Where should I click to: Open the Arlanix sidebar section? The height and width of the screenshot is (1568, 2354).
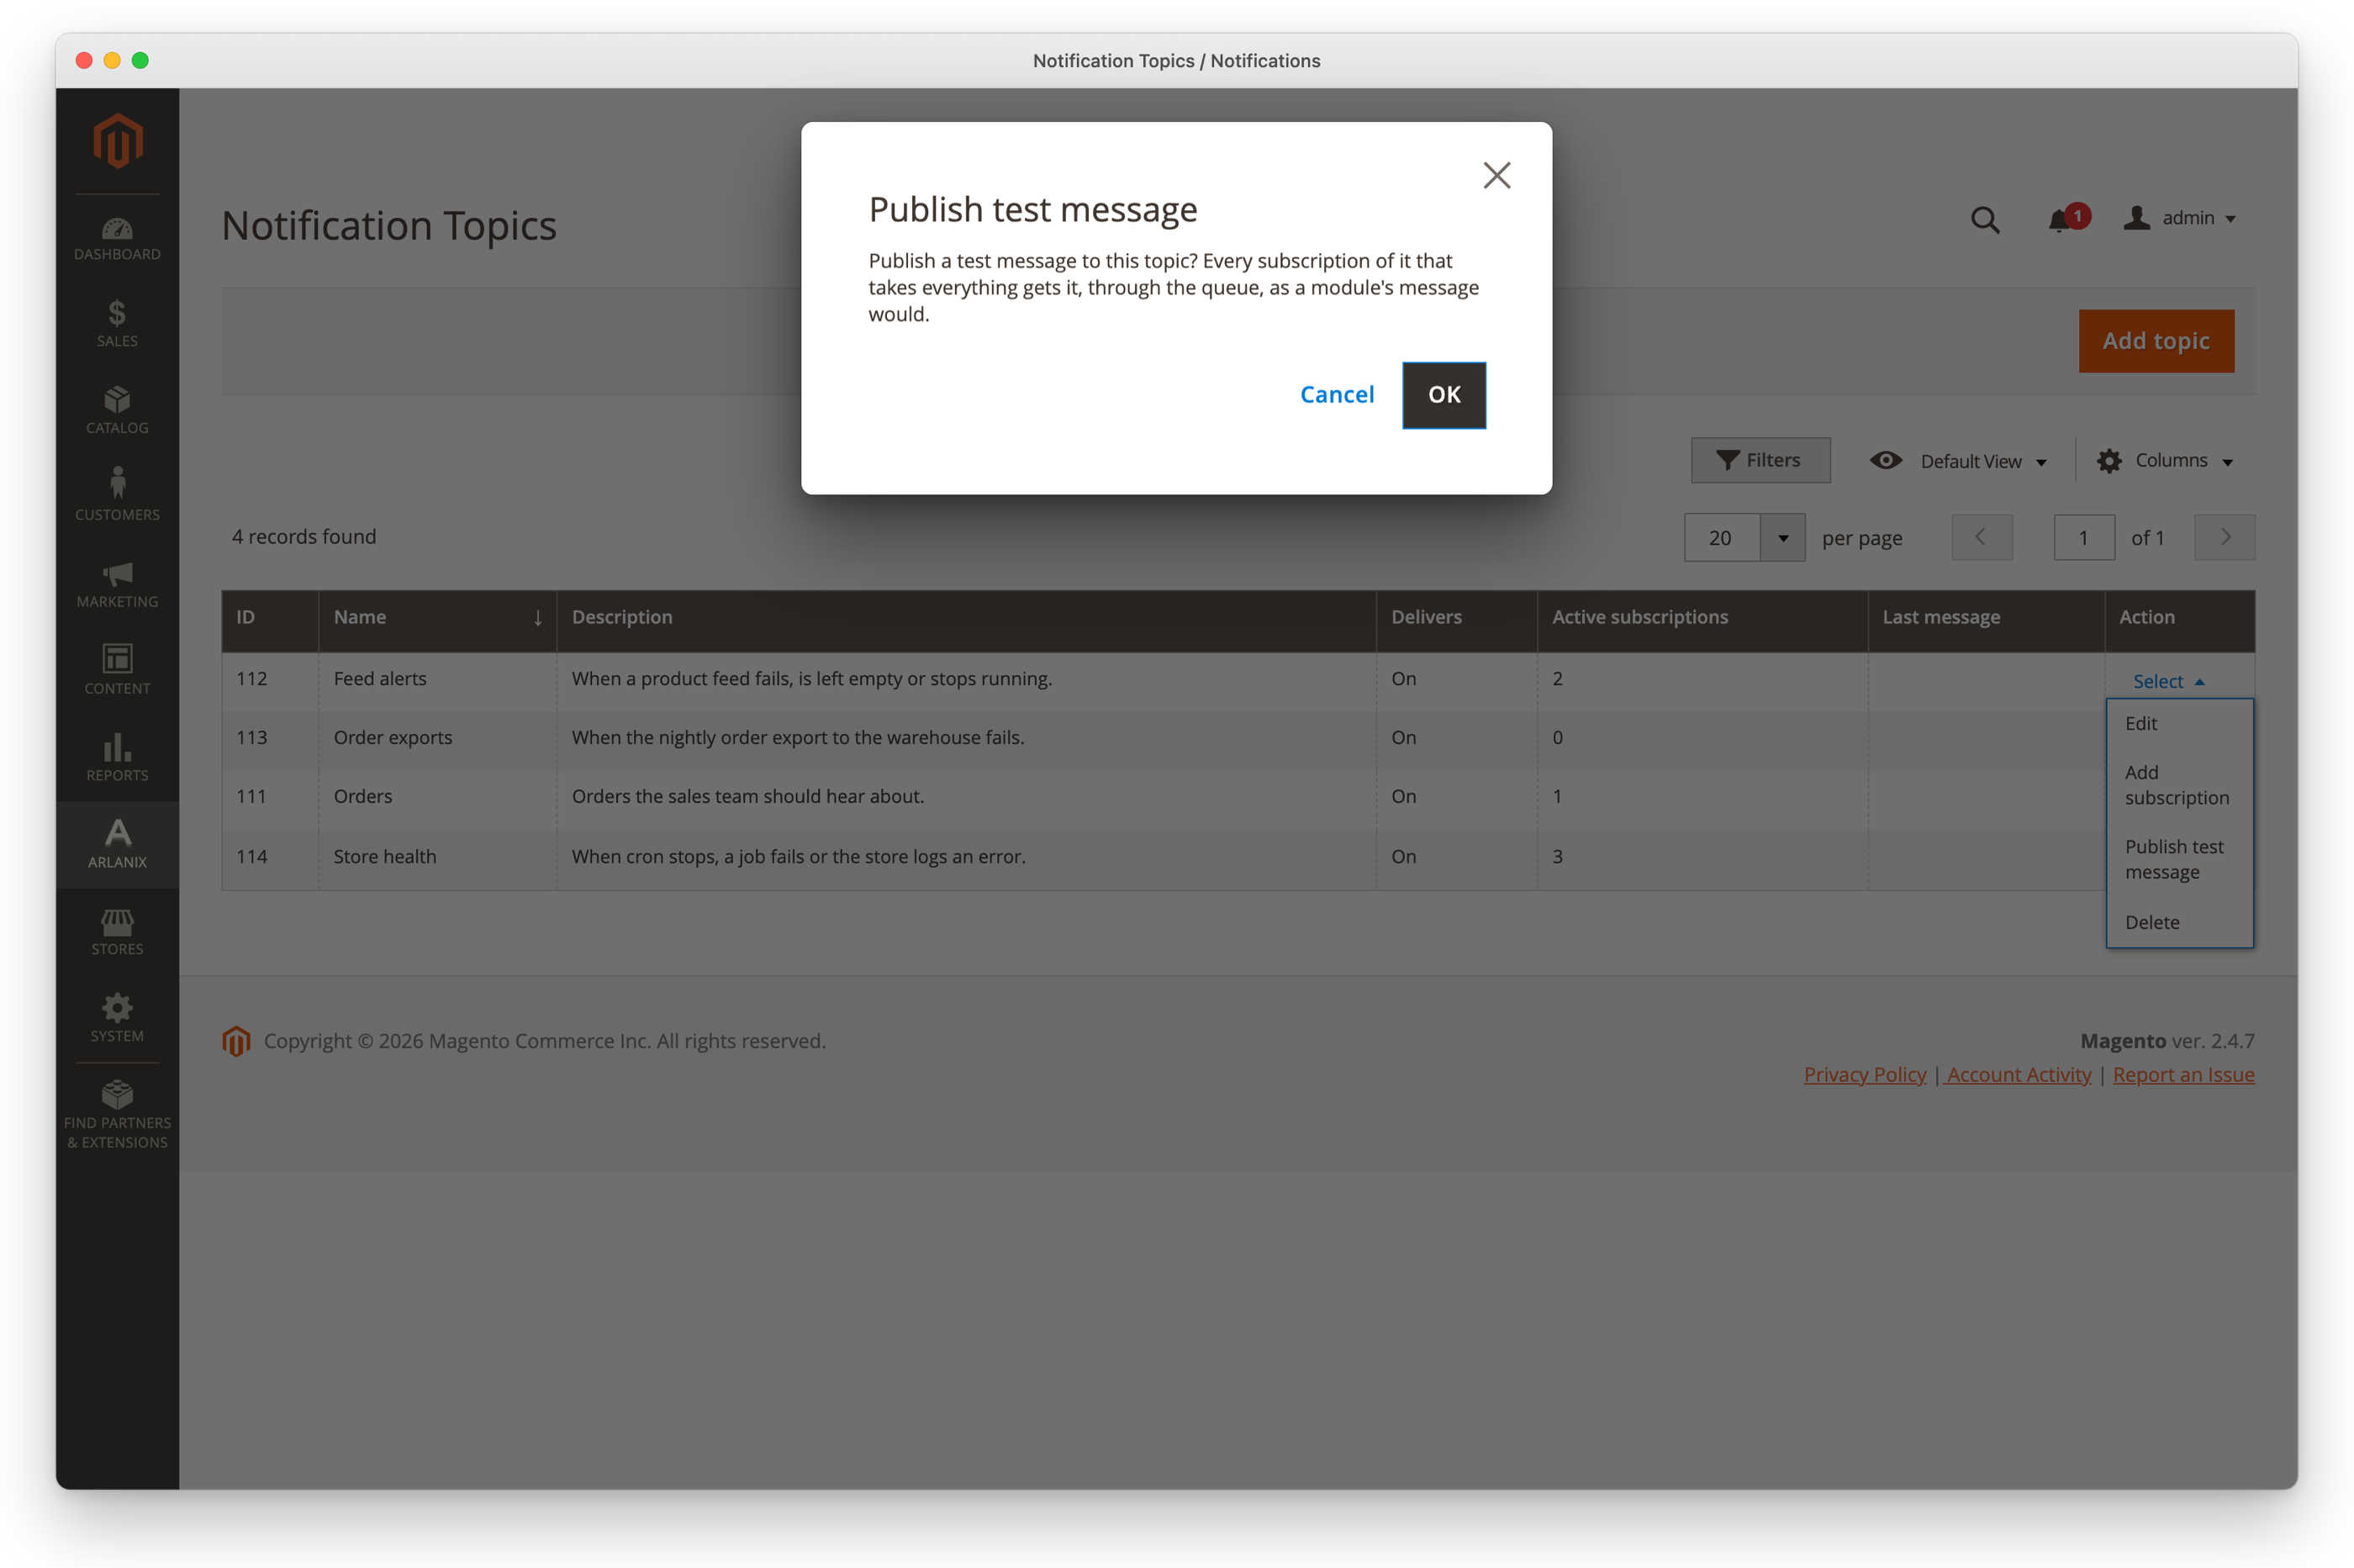pyautogui.click(x=117, y=843)
